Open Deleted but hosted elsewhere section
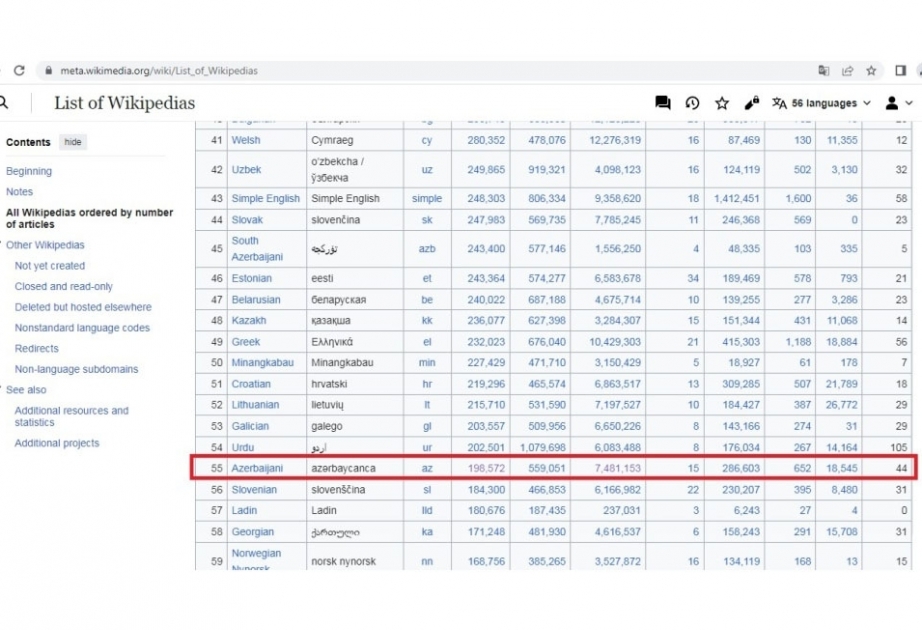Image resolution: width=922 pixels, height=630 pixels. (x=83, y=307)
